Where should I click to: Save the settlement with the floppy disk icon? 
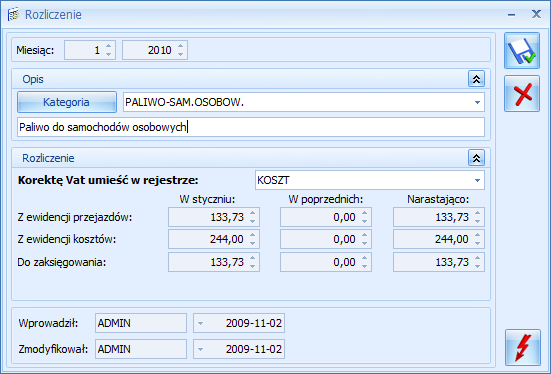pos(522,51)
